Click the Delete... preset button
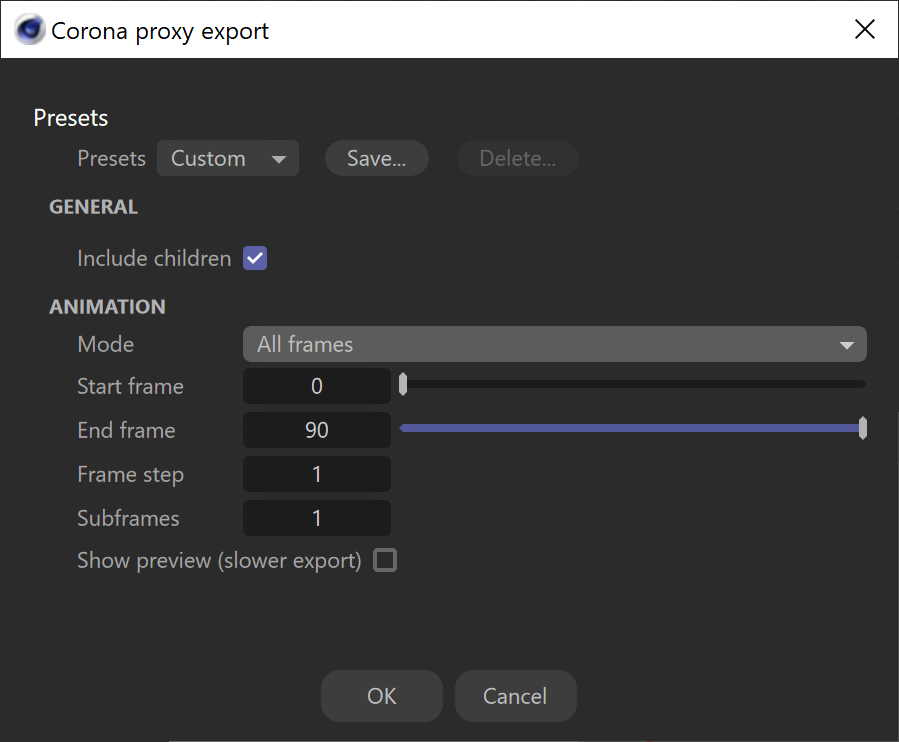Screen dimensions: 899x742 pos(518,158)
